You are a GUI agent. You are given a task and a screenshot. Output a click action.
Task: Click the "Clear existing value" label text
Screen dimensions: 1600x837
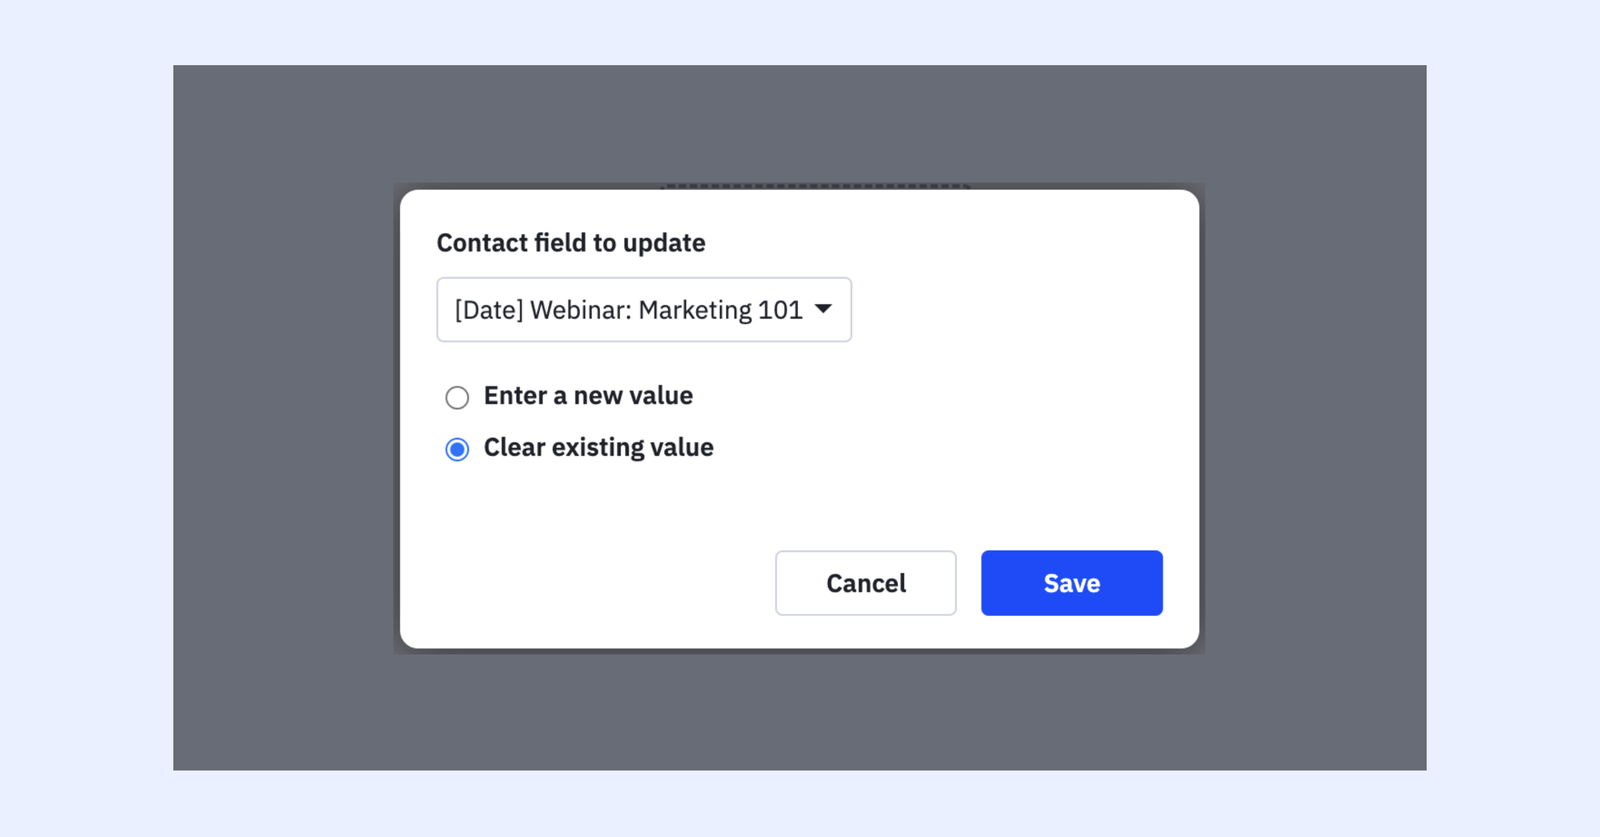(x=598, y=448)
